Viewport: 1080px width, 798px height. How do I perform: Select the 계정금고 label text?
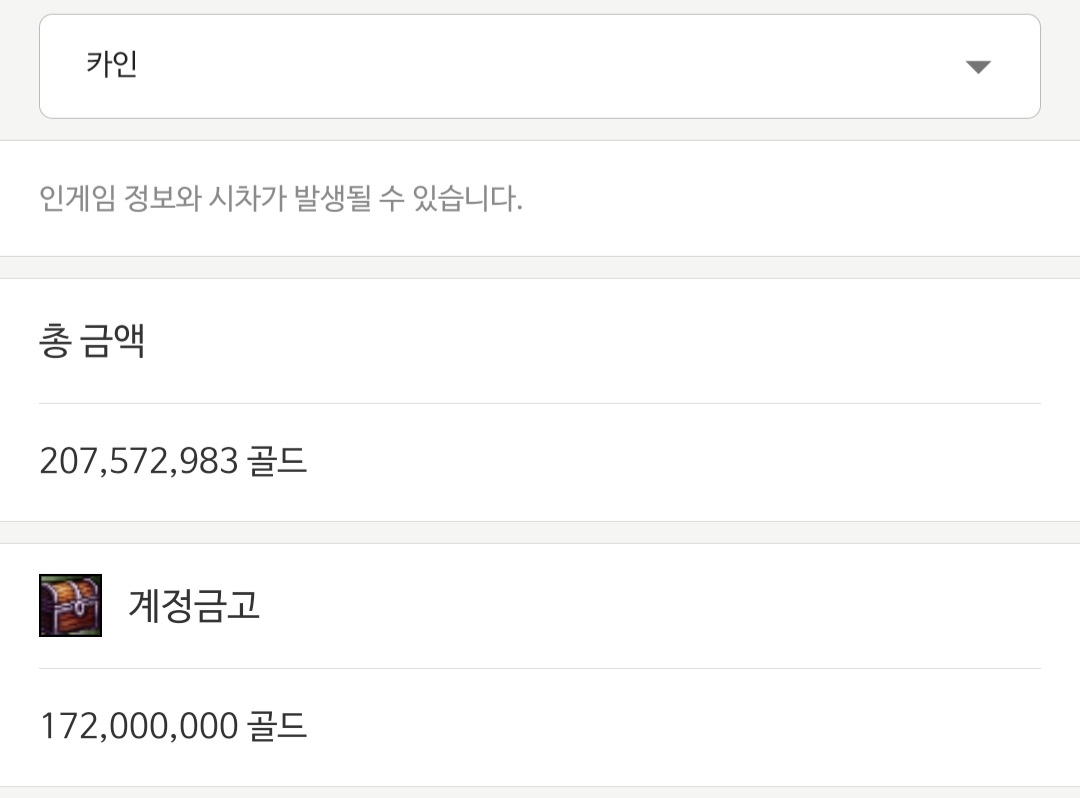pos(194,606)
